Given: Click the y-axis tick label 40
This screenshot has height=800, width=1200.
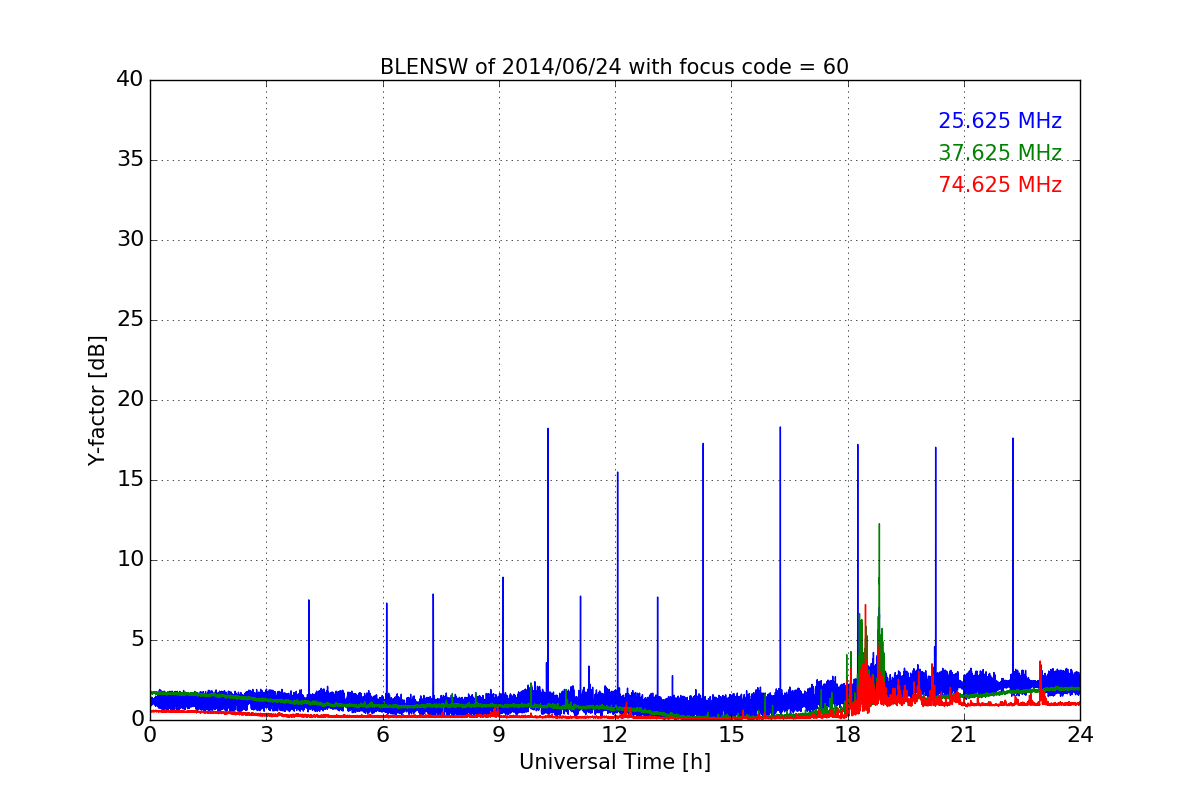Looking at the screenshot, I should tap(130, 80).
